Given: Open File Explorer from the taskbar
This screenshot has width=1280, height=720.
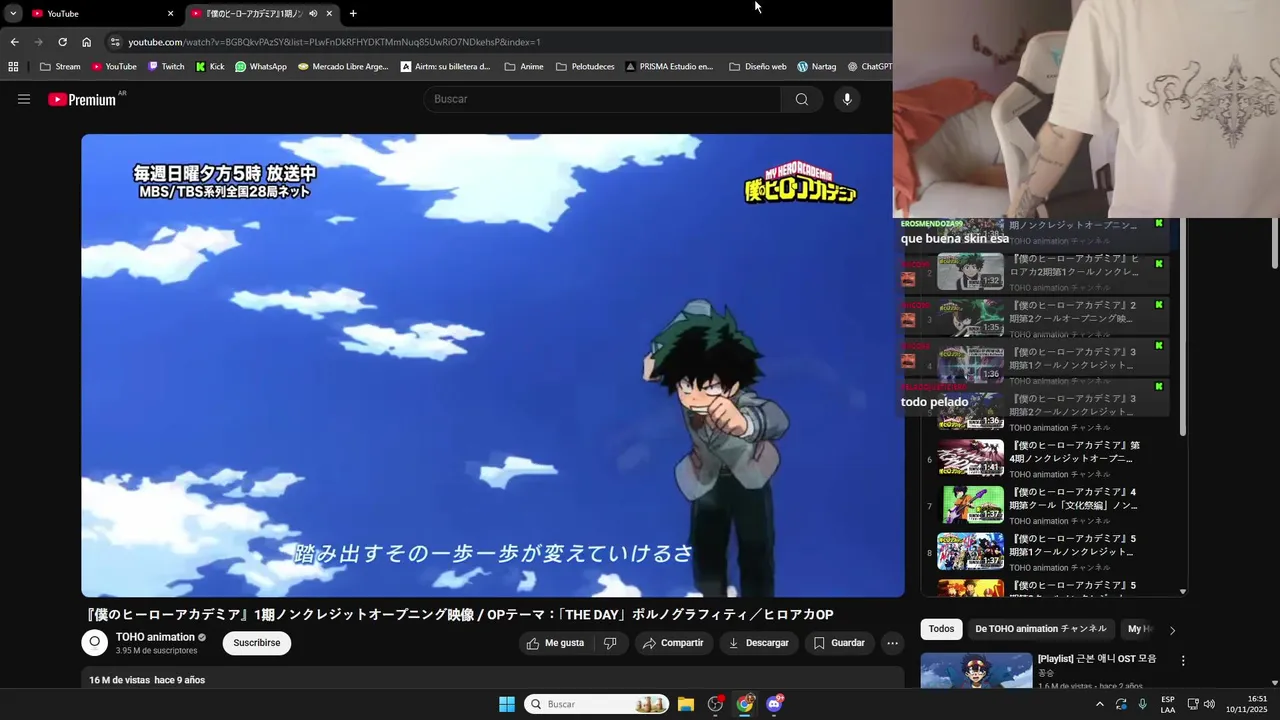Looking at the screenshot, I should tap(686, 704).
